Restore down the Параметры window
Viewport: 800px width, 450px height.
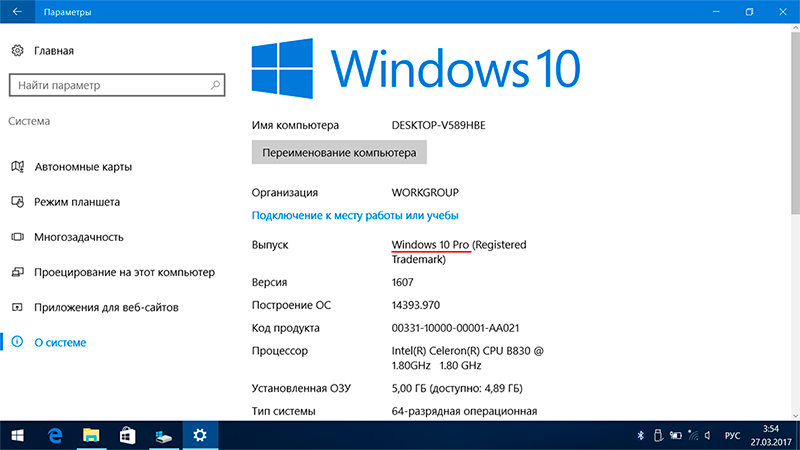(749, 12)
